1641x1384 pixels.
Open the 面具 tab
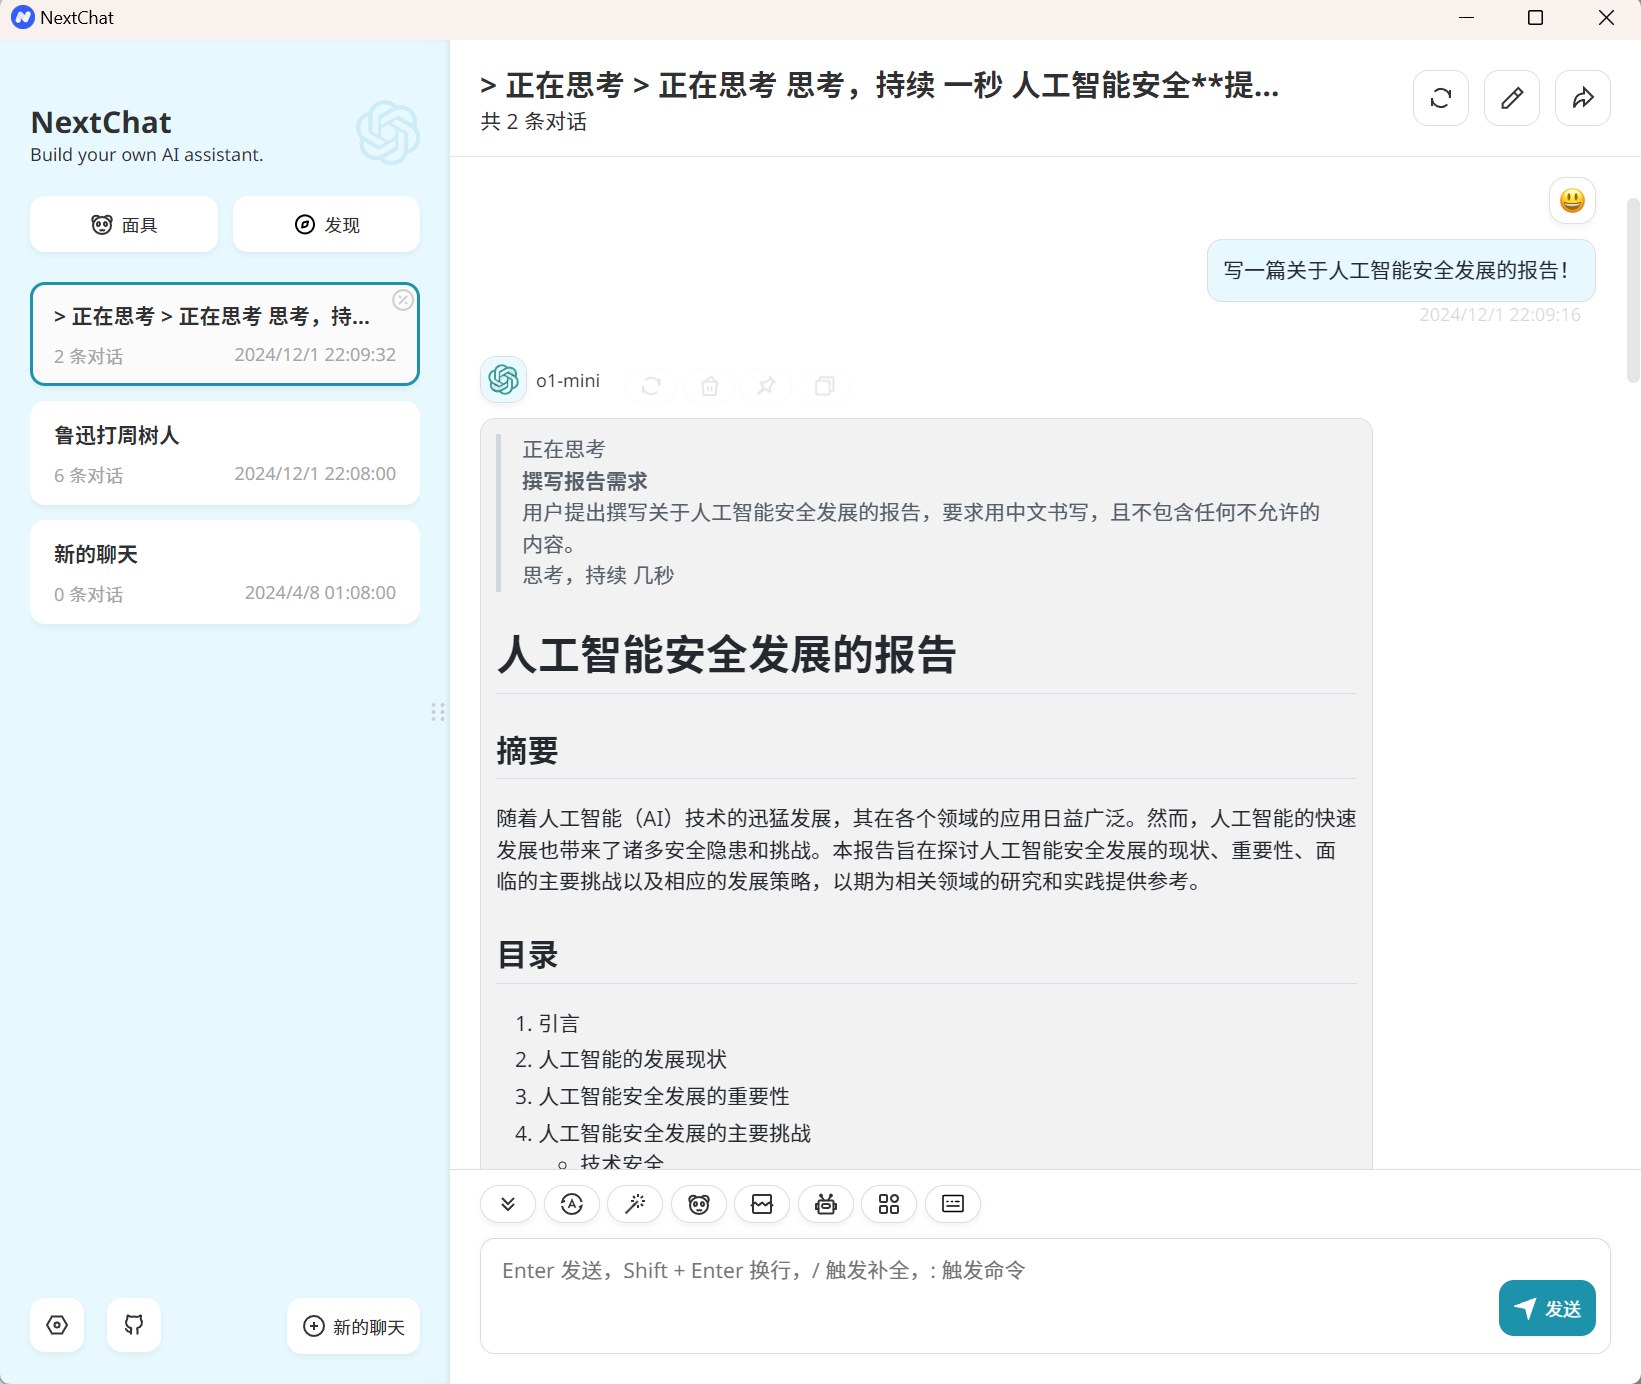[123, 224]
